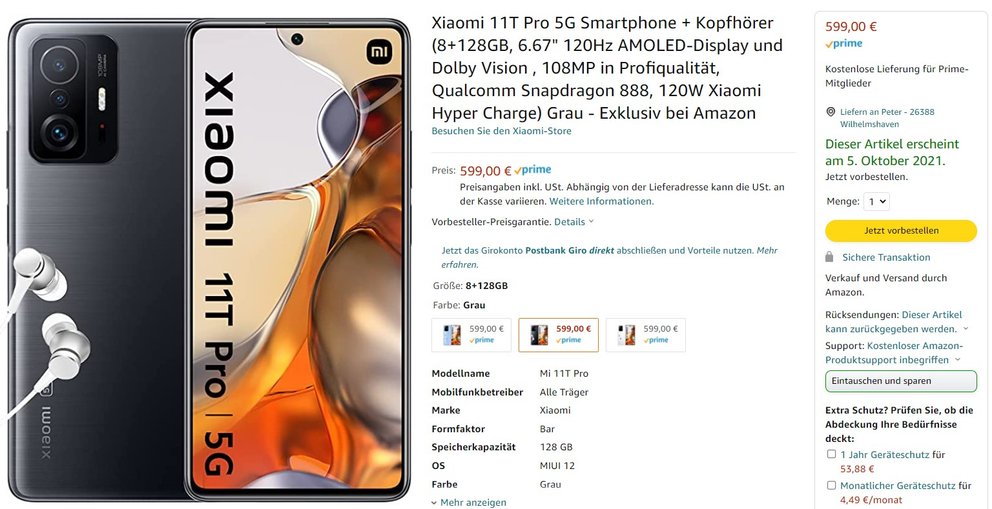
Task: Expand Mehr anzeigen under the specifications
Action: [469, 503]
